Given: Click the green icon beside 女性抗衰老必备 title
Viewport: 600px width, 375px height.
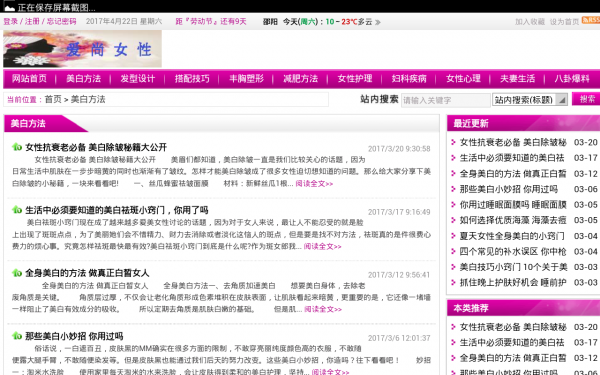Looking at the screenshot, I should click(17, 147).
